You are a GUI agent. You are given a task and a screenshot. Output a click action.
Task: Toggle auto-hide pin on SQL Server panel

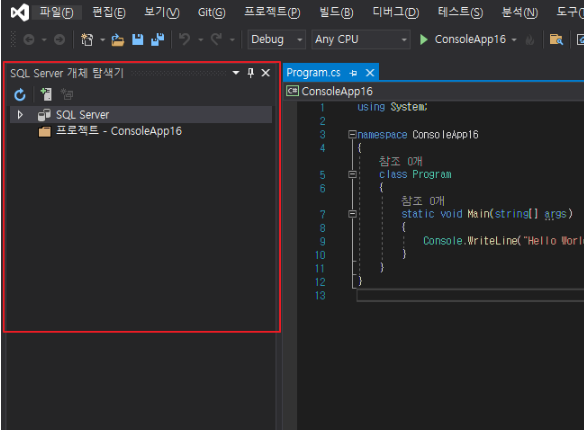point(251,73)
